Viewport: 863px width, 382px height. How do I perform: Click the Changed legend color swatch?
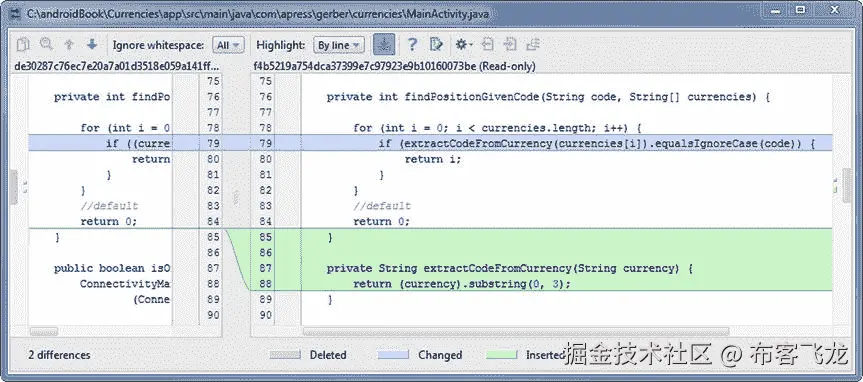(x=393, y=355)
